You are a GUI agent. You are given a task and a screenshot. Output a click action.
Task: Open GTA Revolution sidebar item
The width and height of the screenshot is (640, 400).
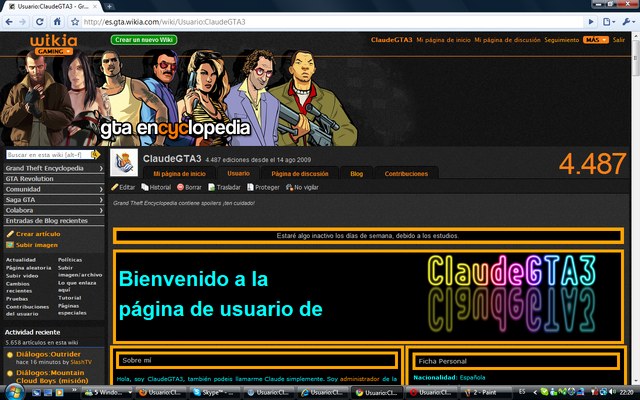pyautogui.click(x=54, y=179)
